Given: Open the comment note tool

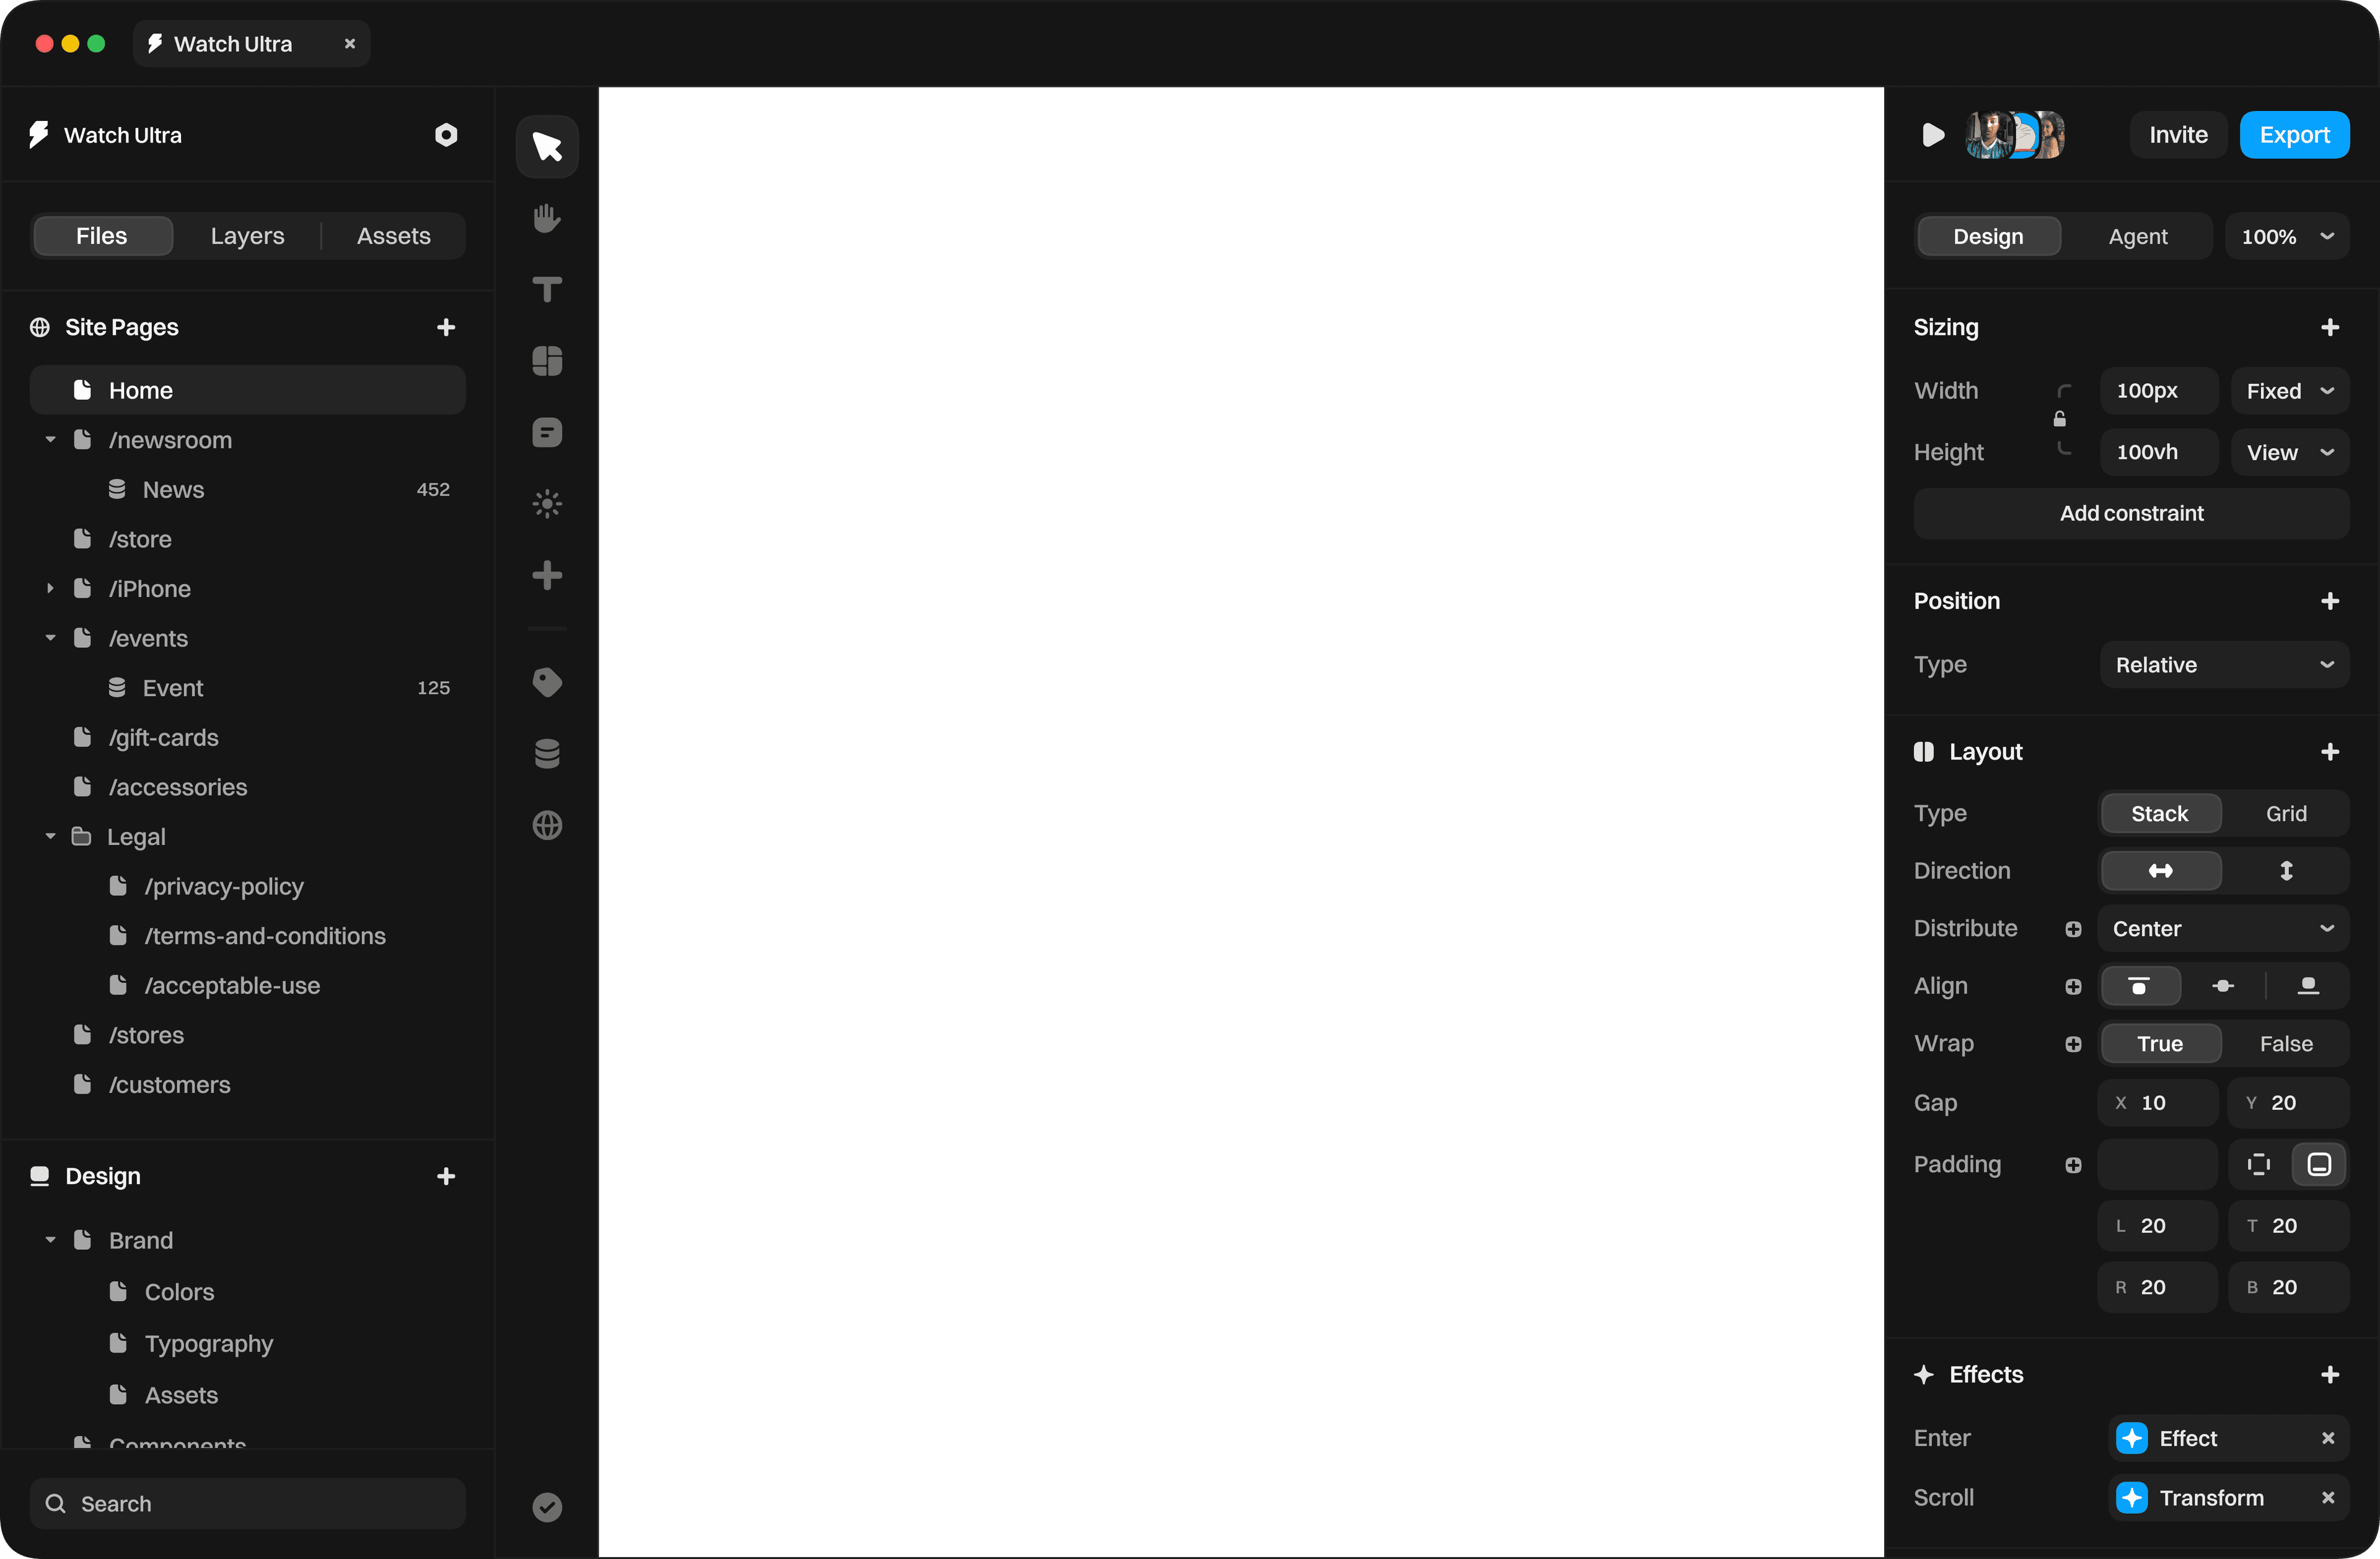Looking at the screenshot, I should pyautogui.click(x=547, y=433).
